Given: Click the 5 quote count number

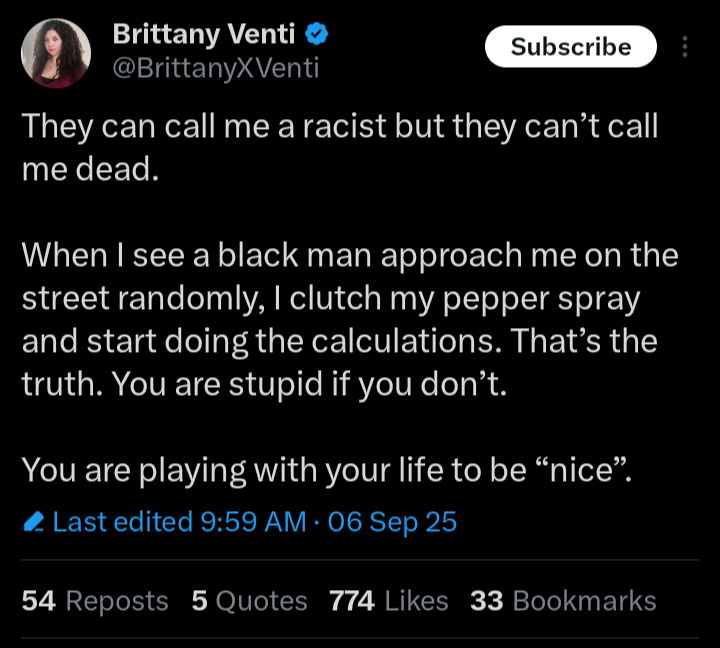Looking at the screenshot, I should [x=199, y=601].
